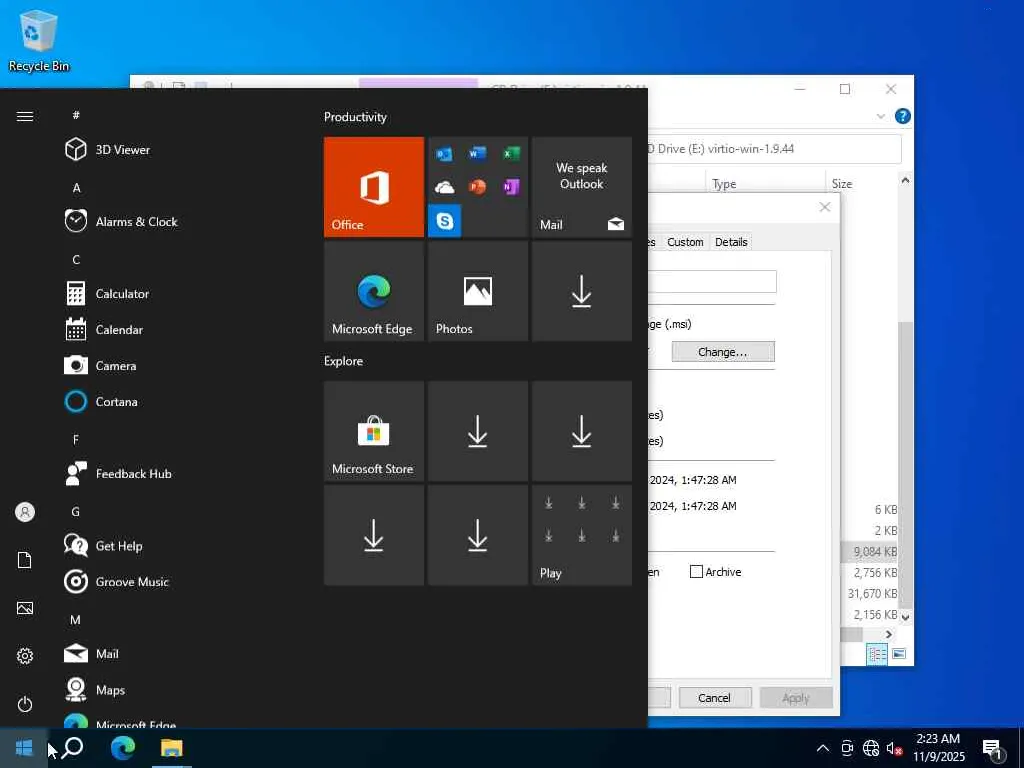1024x768 pixels.
Task: Open Settings gear in Start sidebar
Action: click(25, 656)
